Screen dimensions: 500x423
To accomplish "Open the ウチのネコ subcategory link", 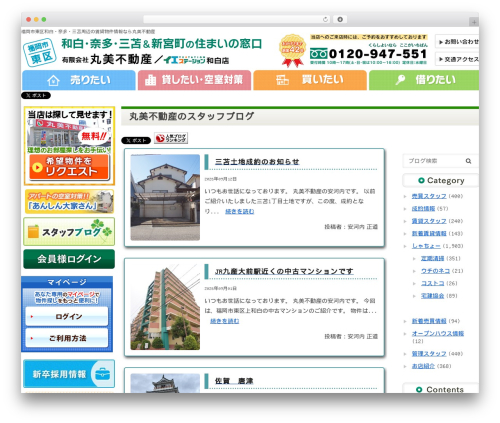I will tap(435, 271).
